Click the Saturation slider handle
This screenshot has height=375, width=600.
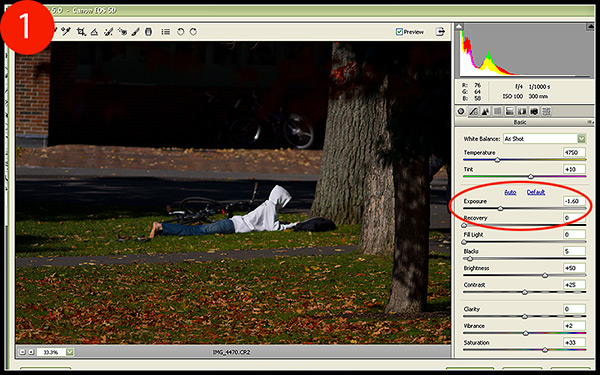click(545, 350)
